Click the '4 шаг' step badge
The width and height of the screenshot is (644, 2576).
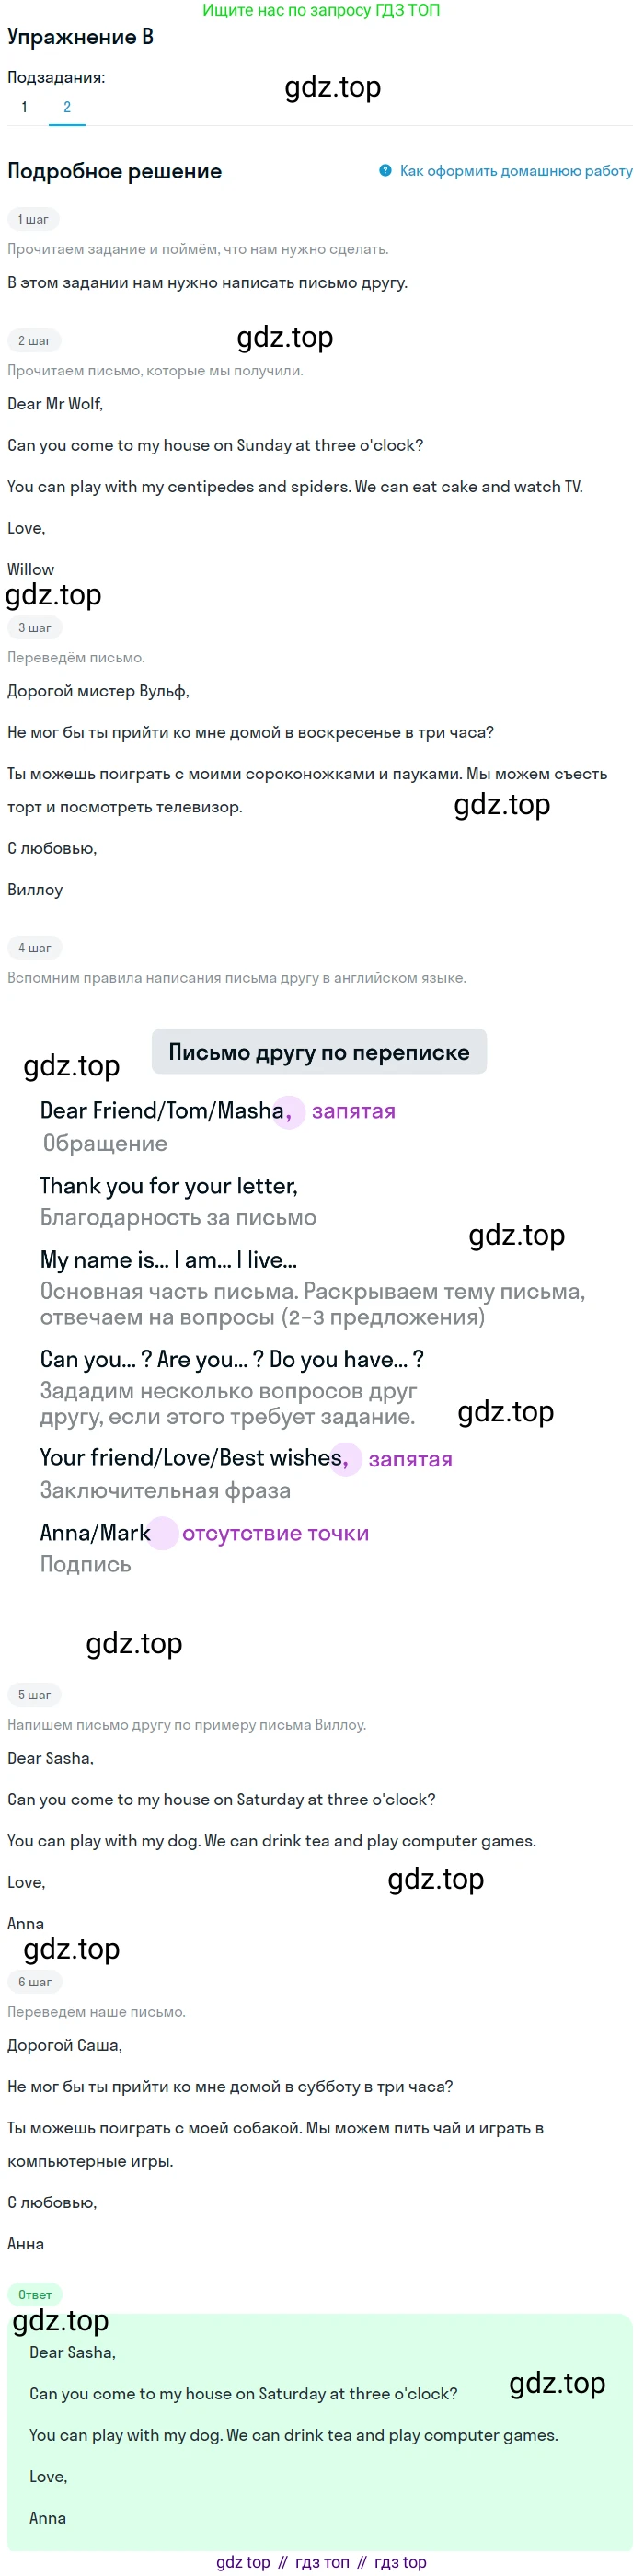click(34, 948)
